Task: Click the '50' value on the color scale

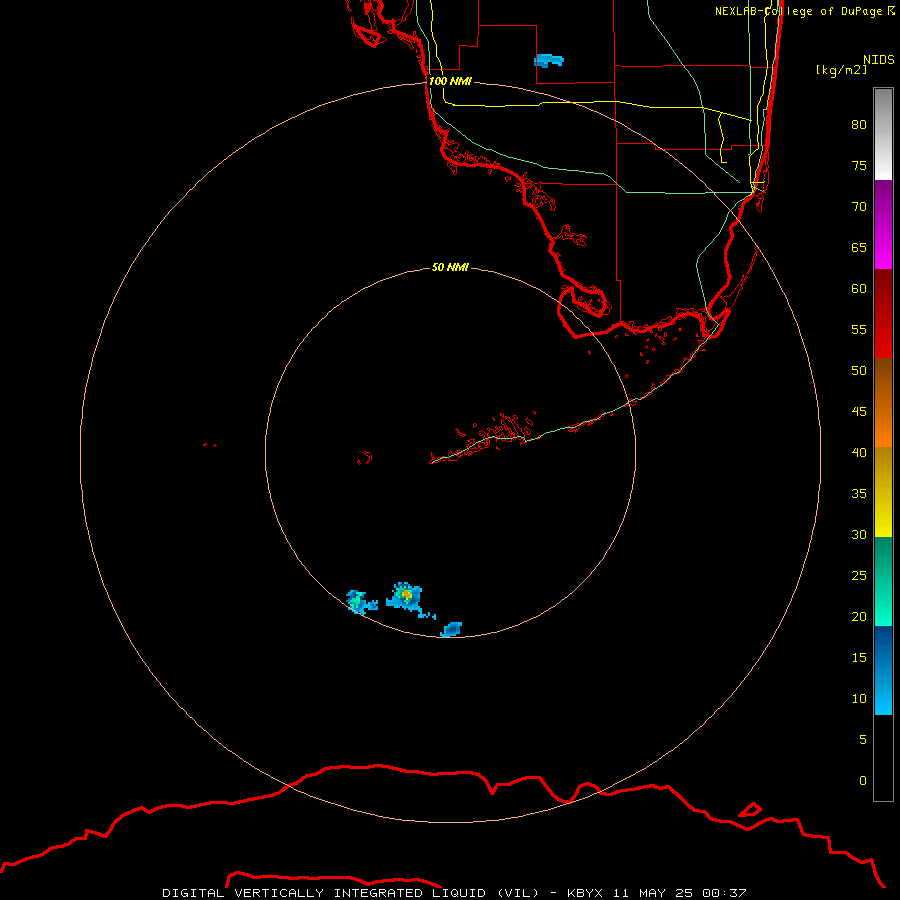Action: coord(859,370)
